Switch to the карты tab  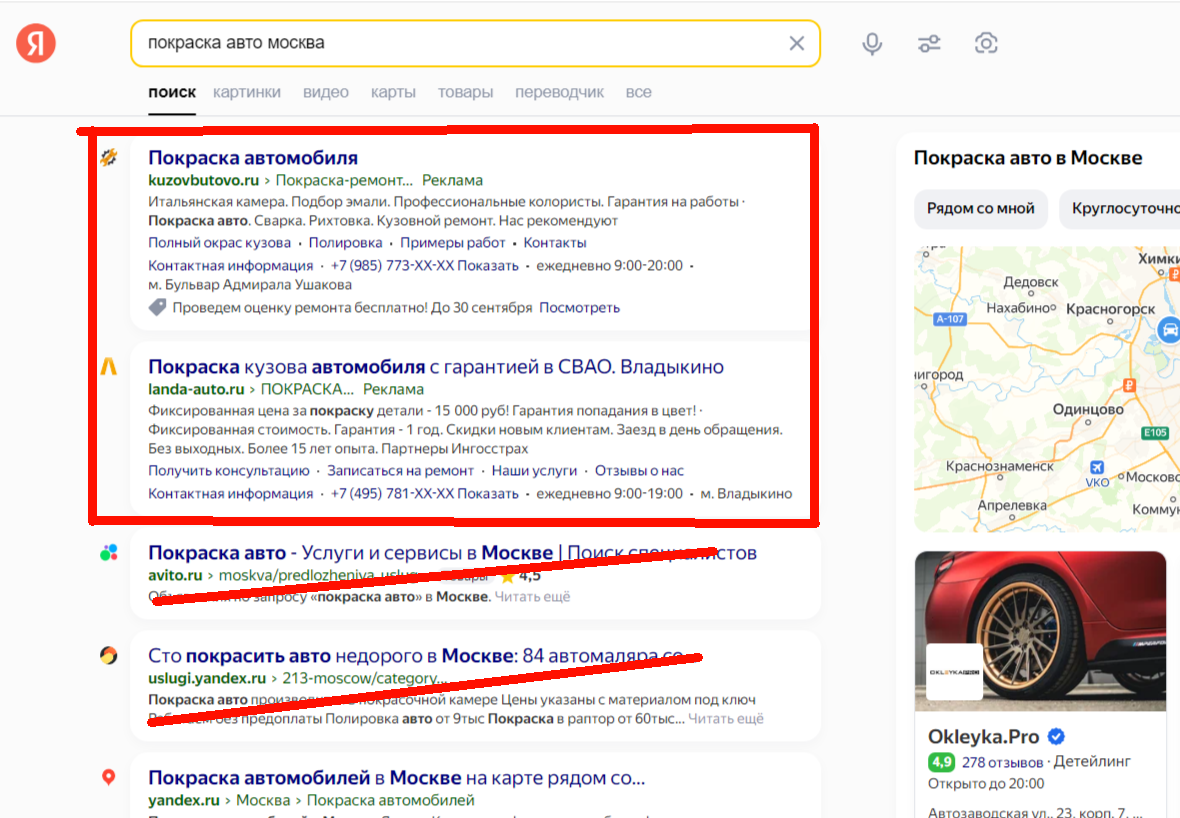(393, 92)
